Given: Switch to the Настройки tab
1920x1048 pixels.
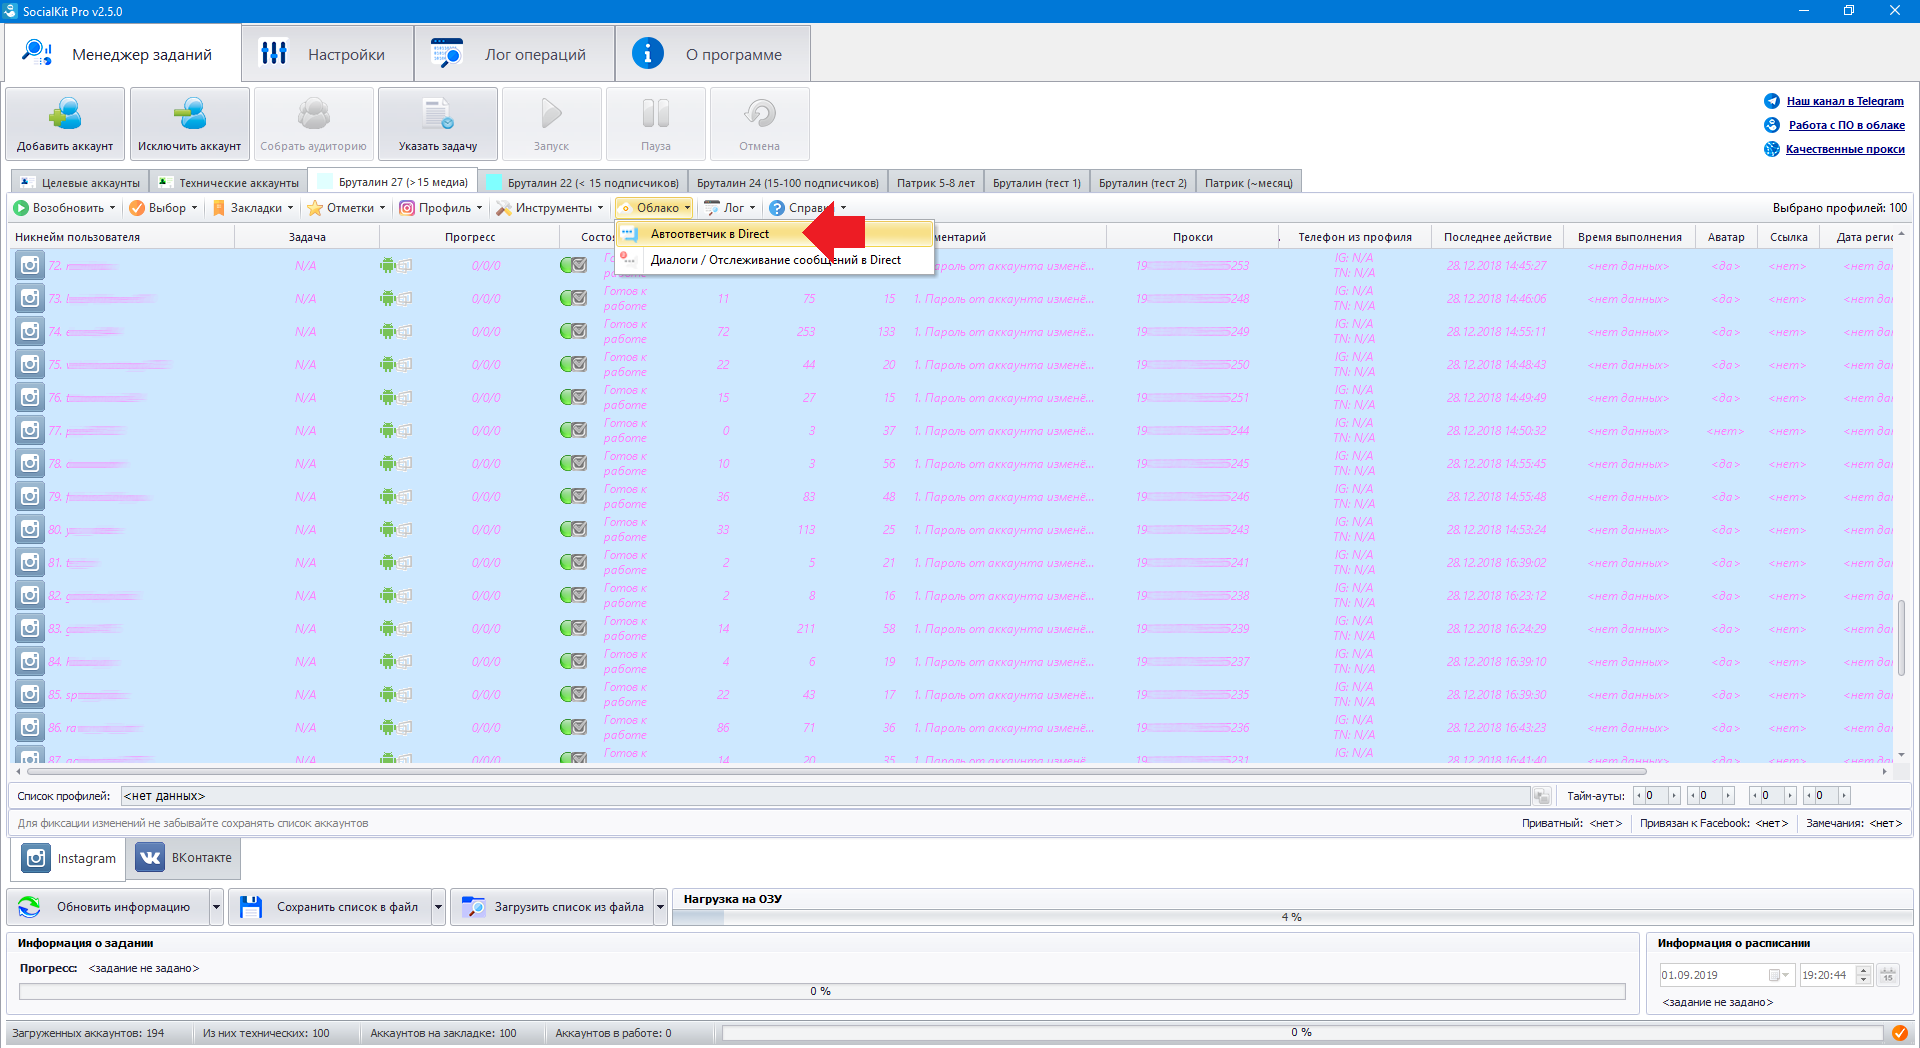Looking at the screenshot, I should pos(328,54).
